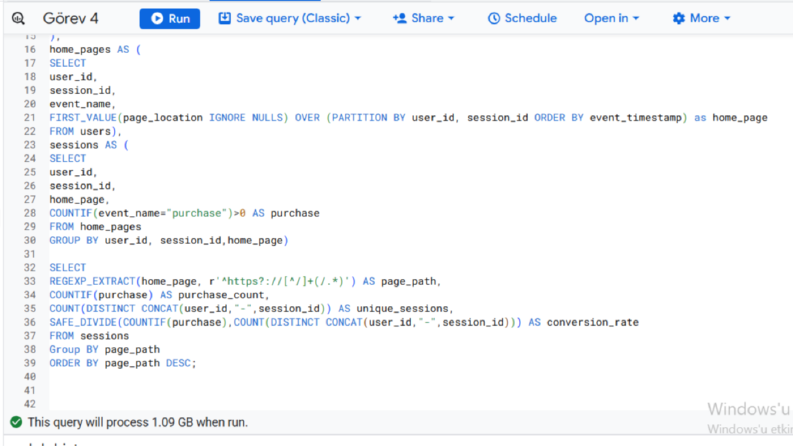Click 'ORDER BY page_path DESC;' on line 39
The image size is (793, 446).
(123, 363)
